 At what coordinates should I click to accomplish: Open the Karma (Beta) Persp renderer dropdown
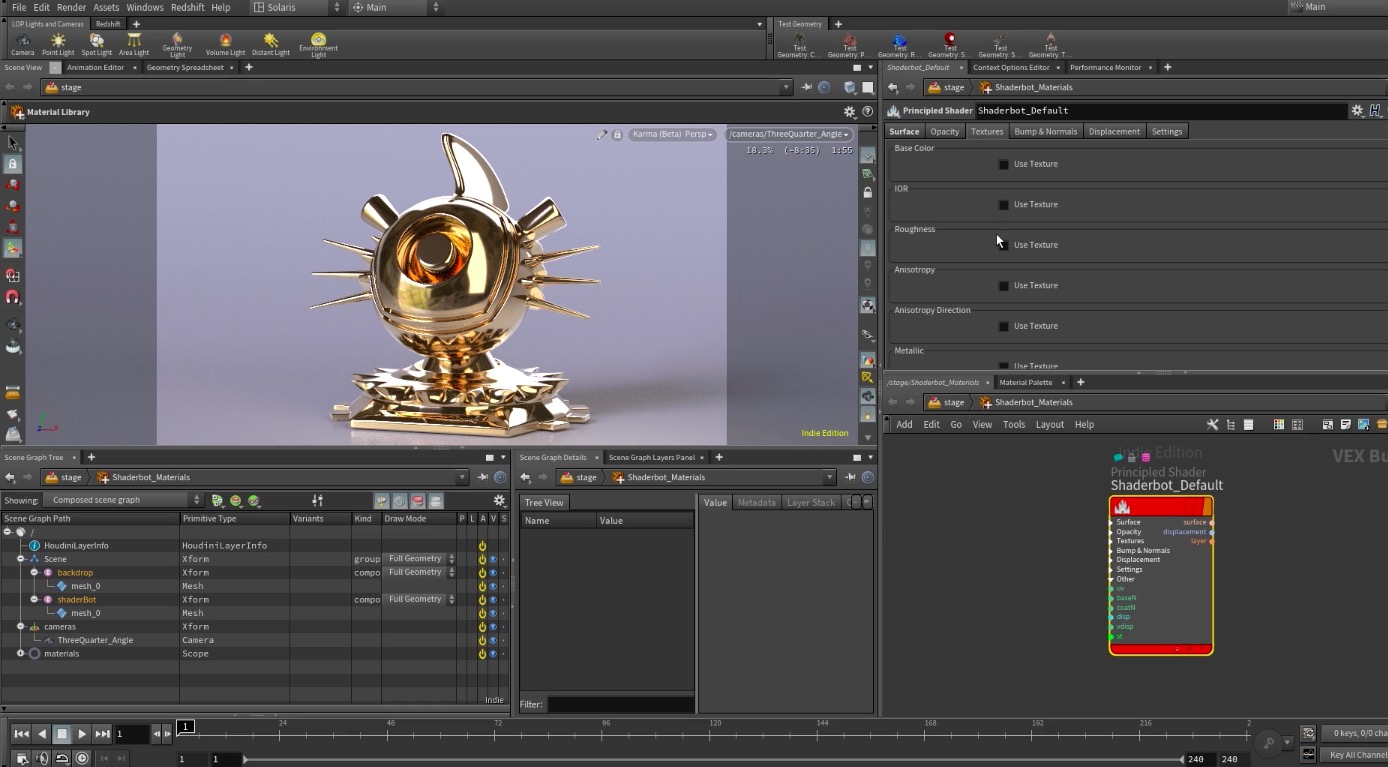[x=672, y=134]
